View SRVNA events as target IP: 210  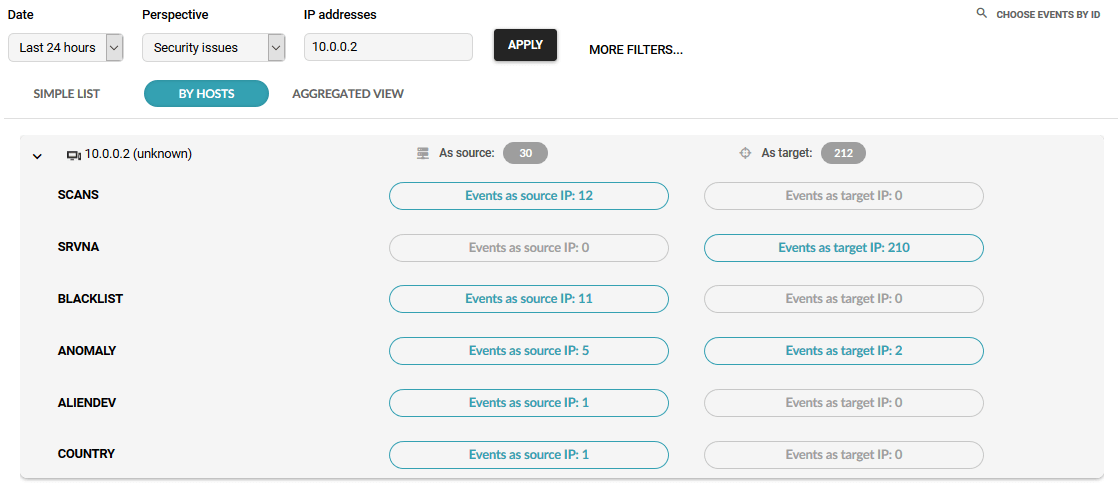point(843,248)
